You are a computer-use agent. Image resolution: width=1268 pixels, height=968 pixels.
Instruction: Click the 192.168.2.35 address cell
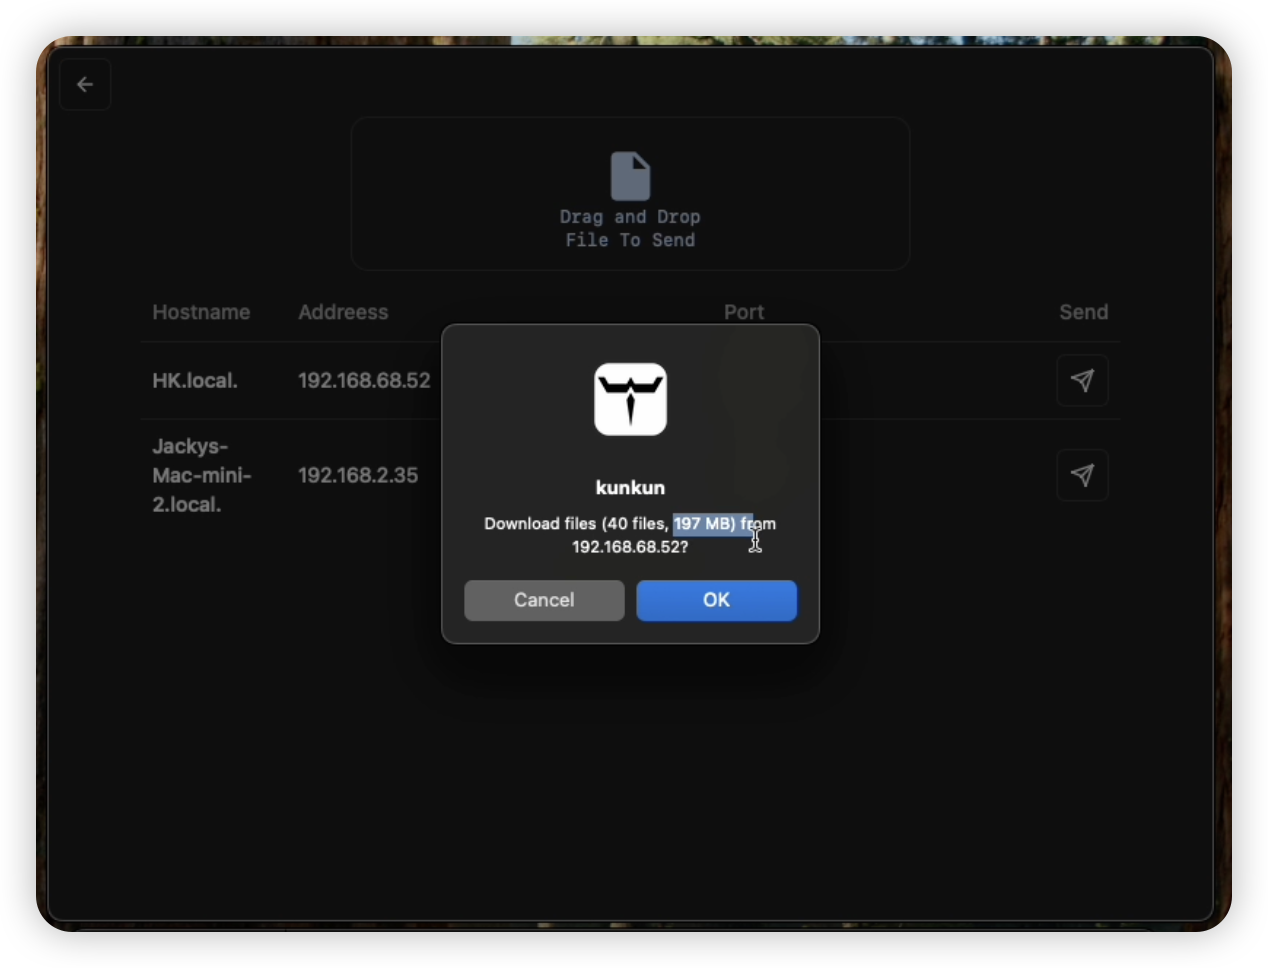(x=358, y=475)
